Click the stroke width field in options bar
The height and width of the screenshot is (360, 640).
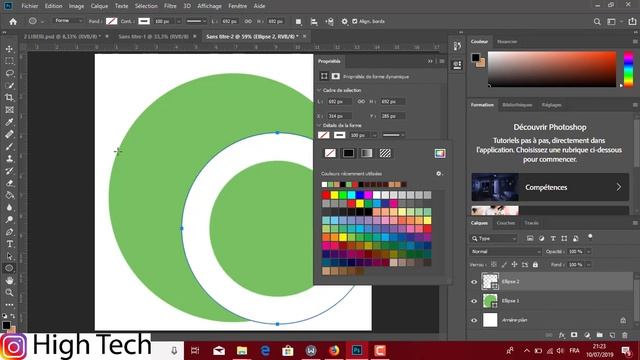(x=164, y=21)
